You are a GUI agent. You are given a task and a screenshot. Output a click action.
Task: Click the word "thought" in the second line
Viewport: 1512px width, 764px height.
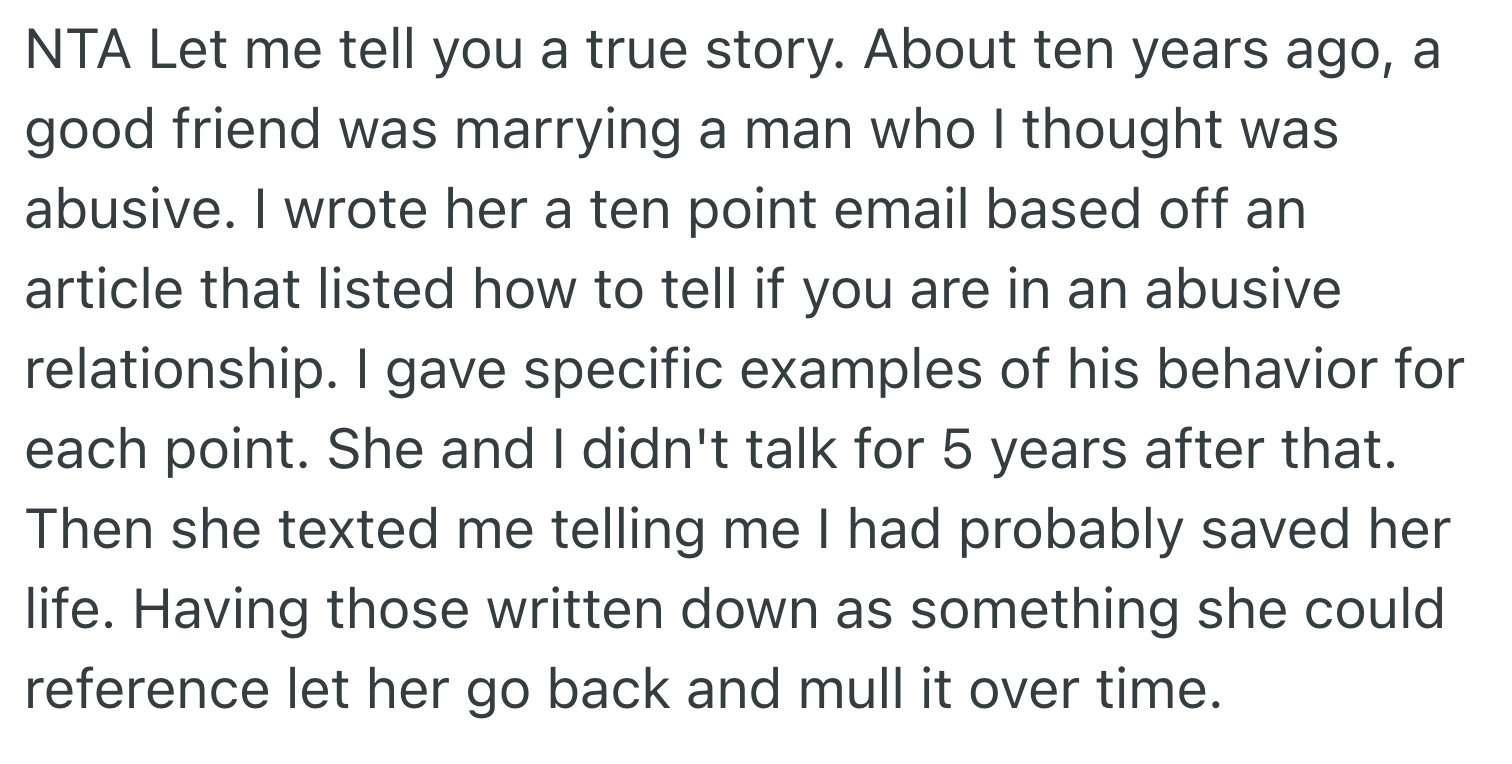pyautogui.click(x=1119, y=131)
